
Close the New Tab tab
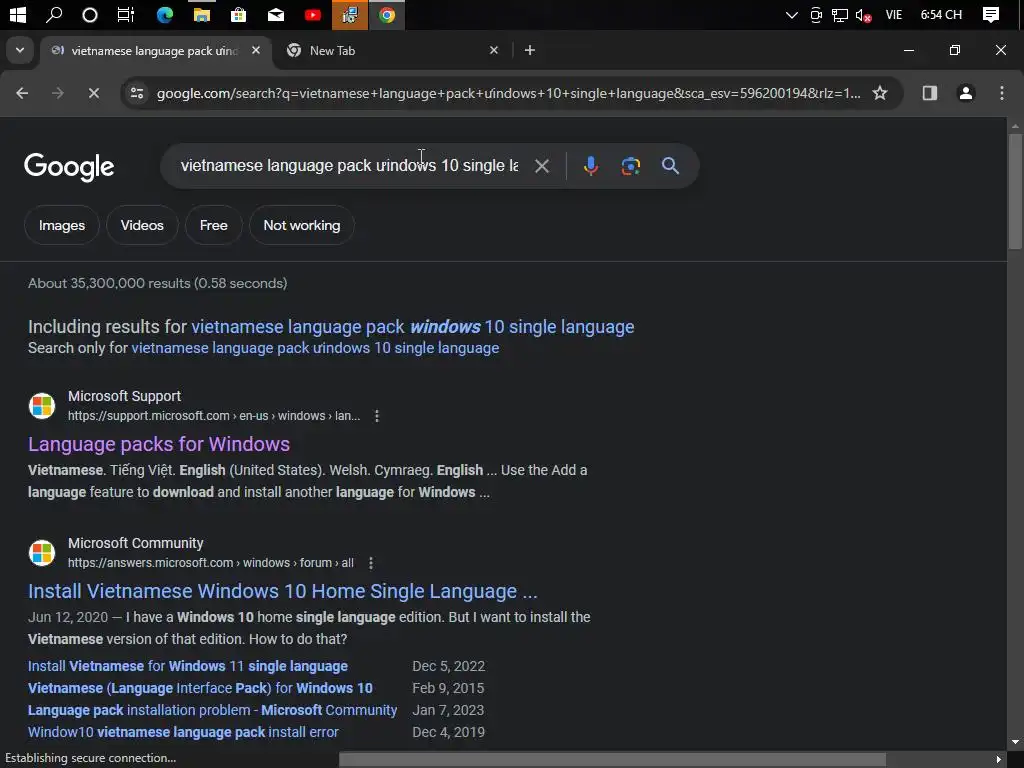(494, 50)
